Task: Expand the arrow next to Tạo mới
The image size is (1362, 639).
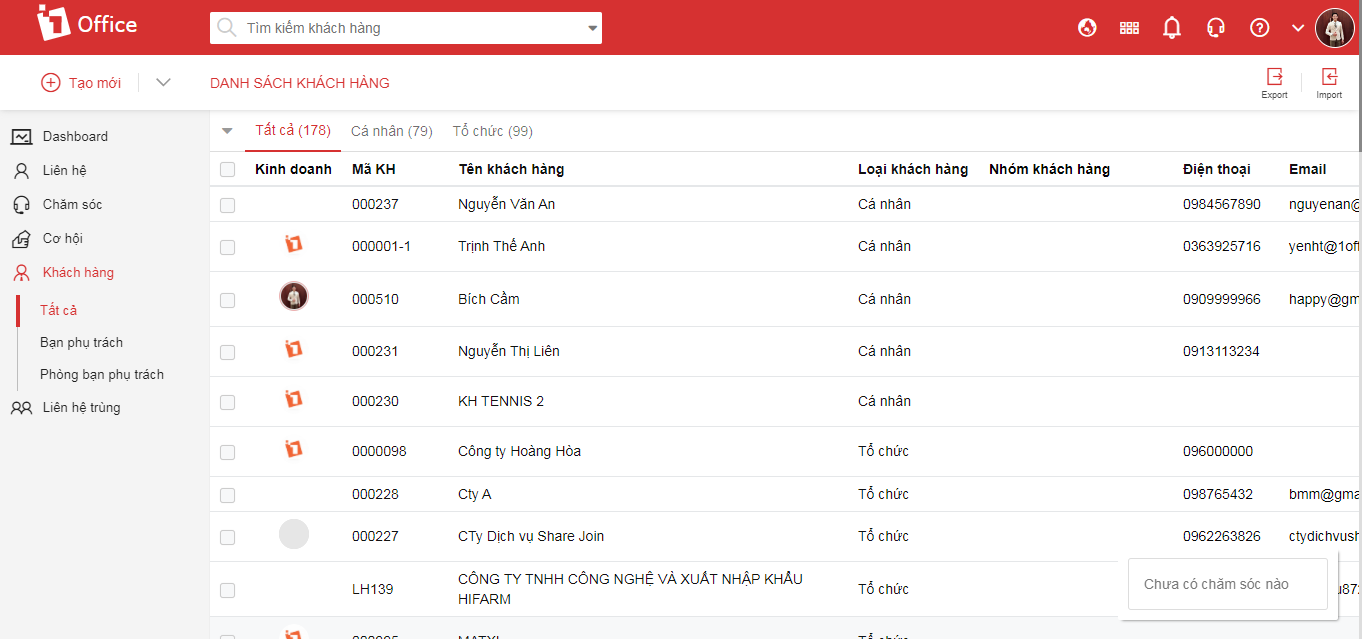Action: tap(164, 83)
